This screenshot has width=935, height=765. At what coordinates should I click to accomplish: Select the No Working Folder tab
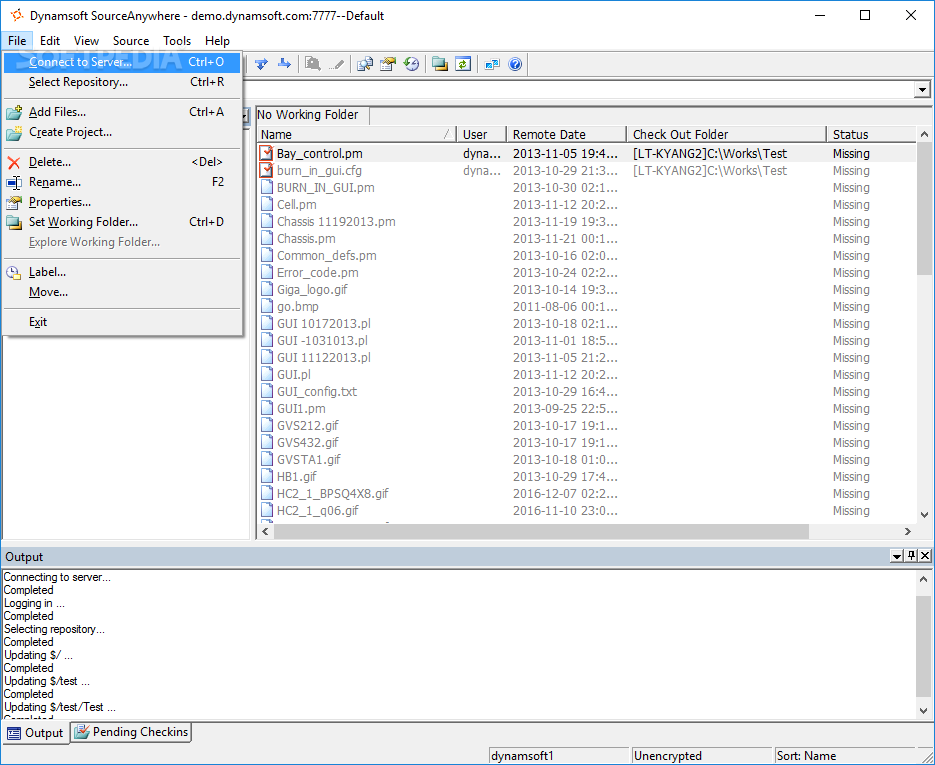pos(312,115)
